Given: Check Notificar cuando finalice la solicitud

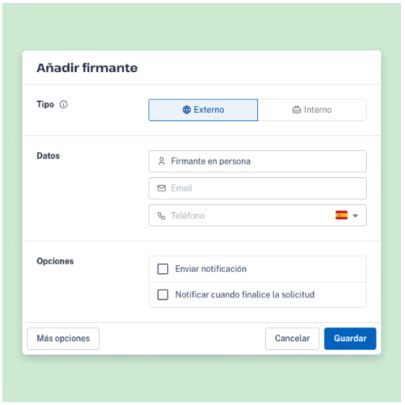Looking at the screenshot, I should [x=163, y=295].
